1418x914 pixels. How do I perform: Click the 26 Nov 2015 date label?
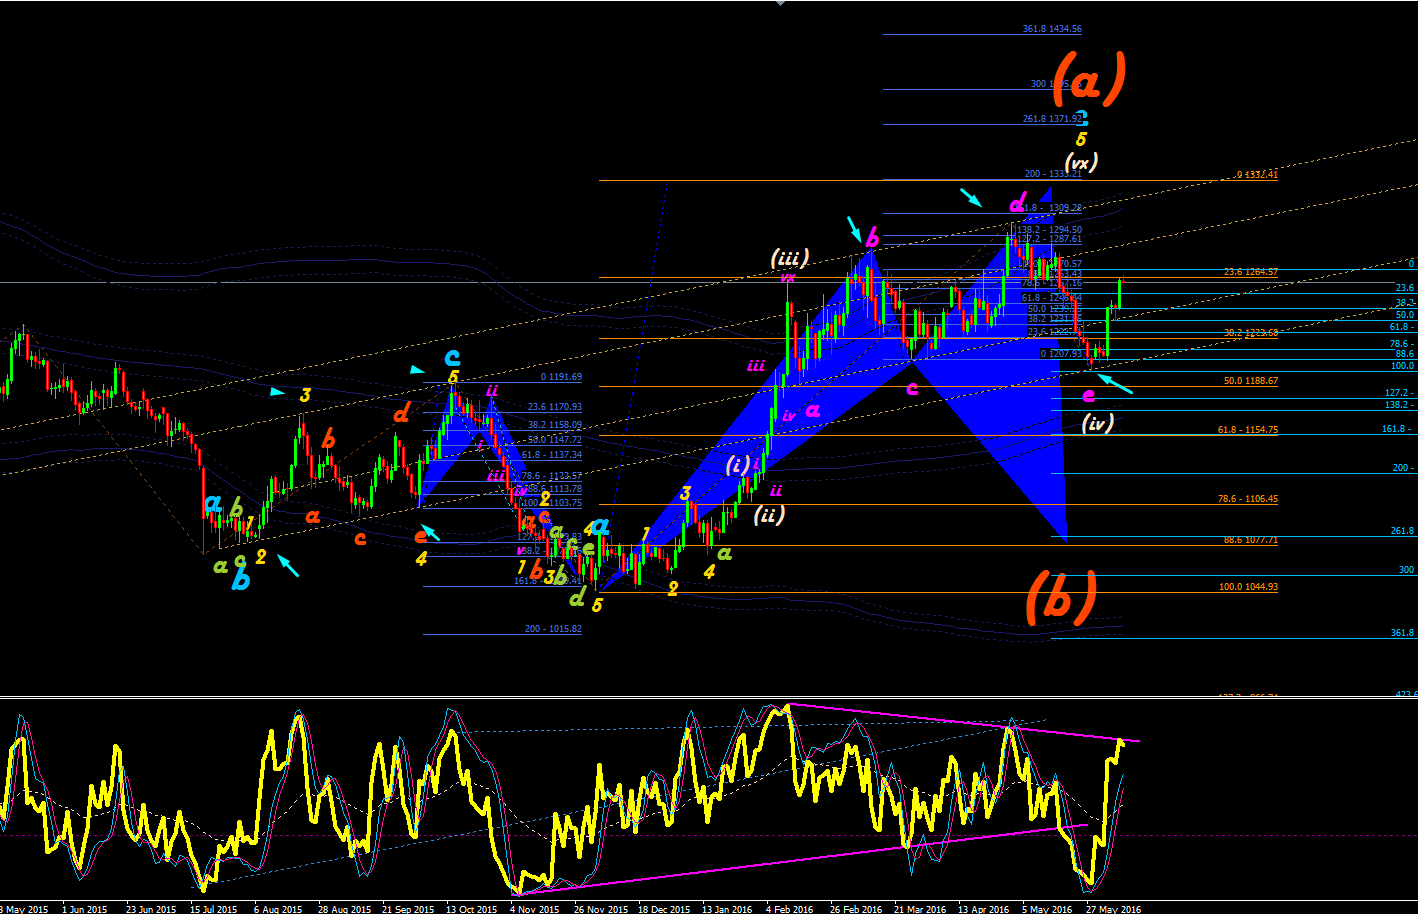point(600,909)
